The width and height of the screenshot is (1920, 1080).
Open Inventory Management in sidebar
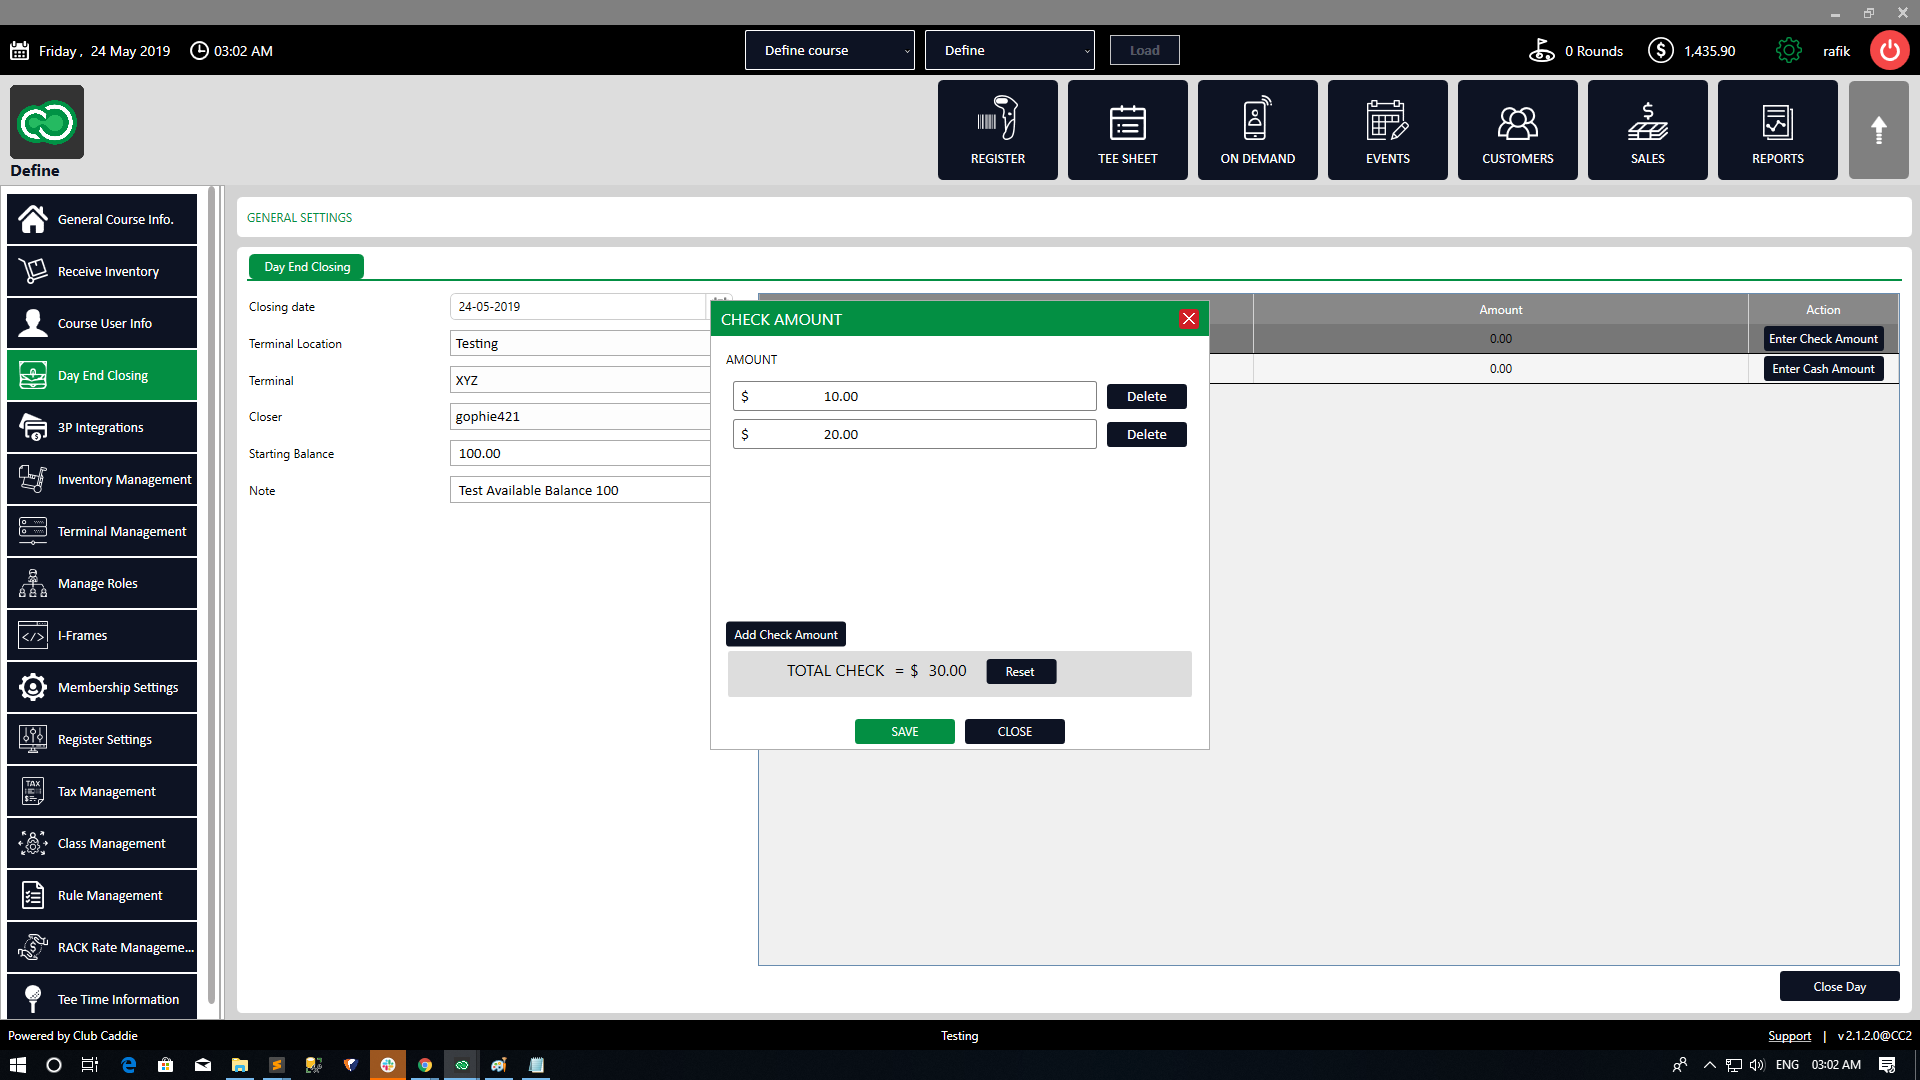[x=102, y=479]
